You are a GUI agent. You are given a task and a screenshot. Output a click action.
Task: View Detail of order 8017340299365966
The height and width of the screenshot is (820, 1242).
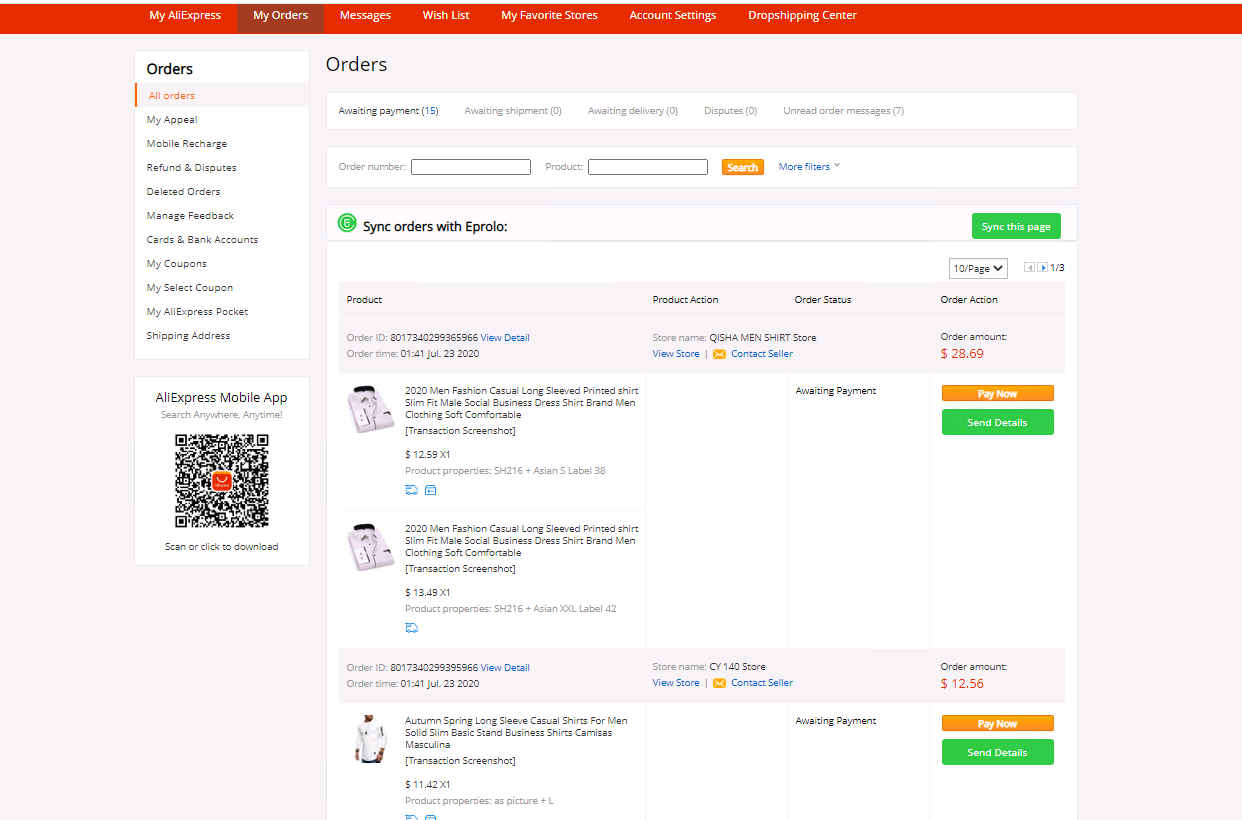click(505, 338)
